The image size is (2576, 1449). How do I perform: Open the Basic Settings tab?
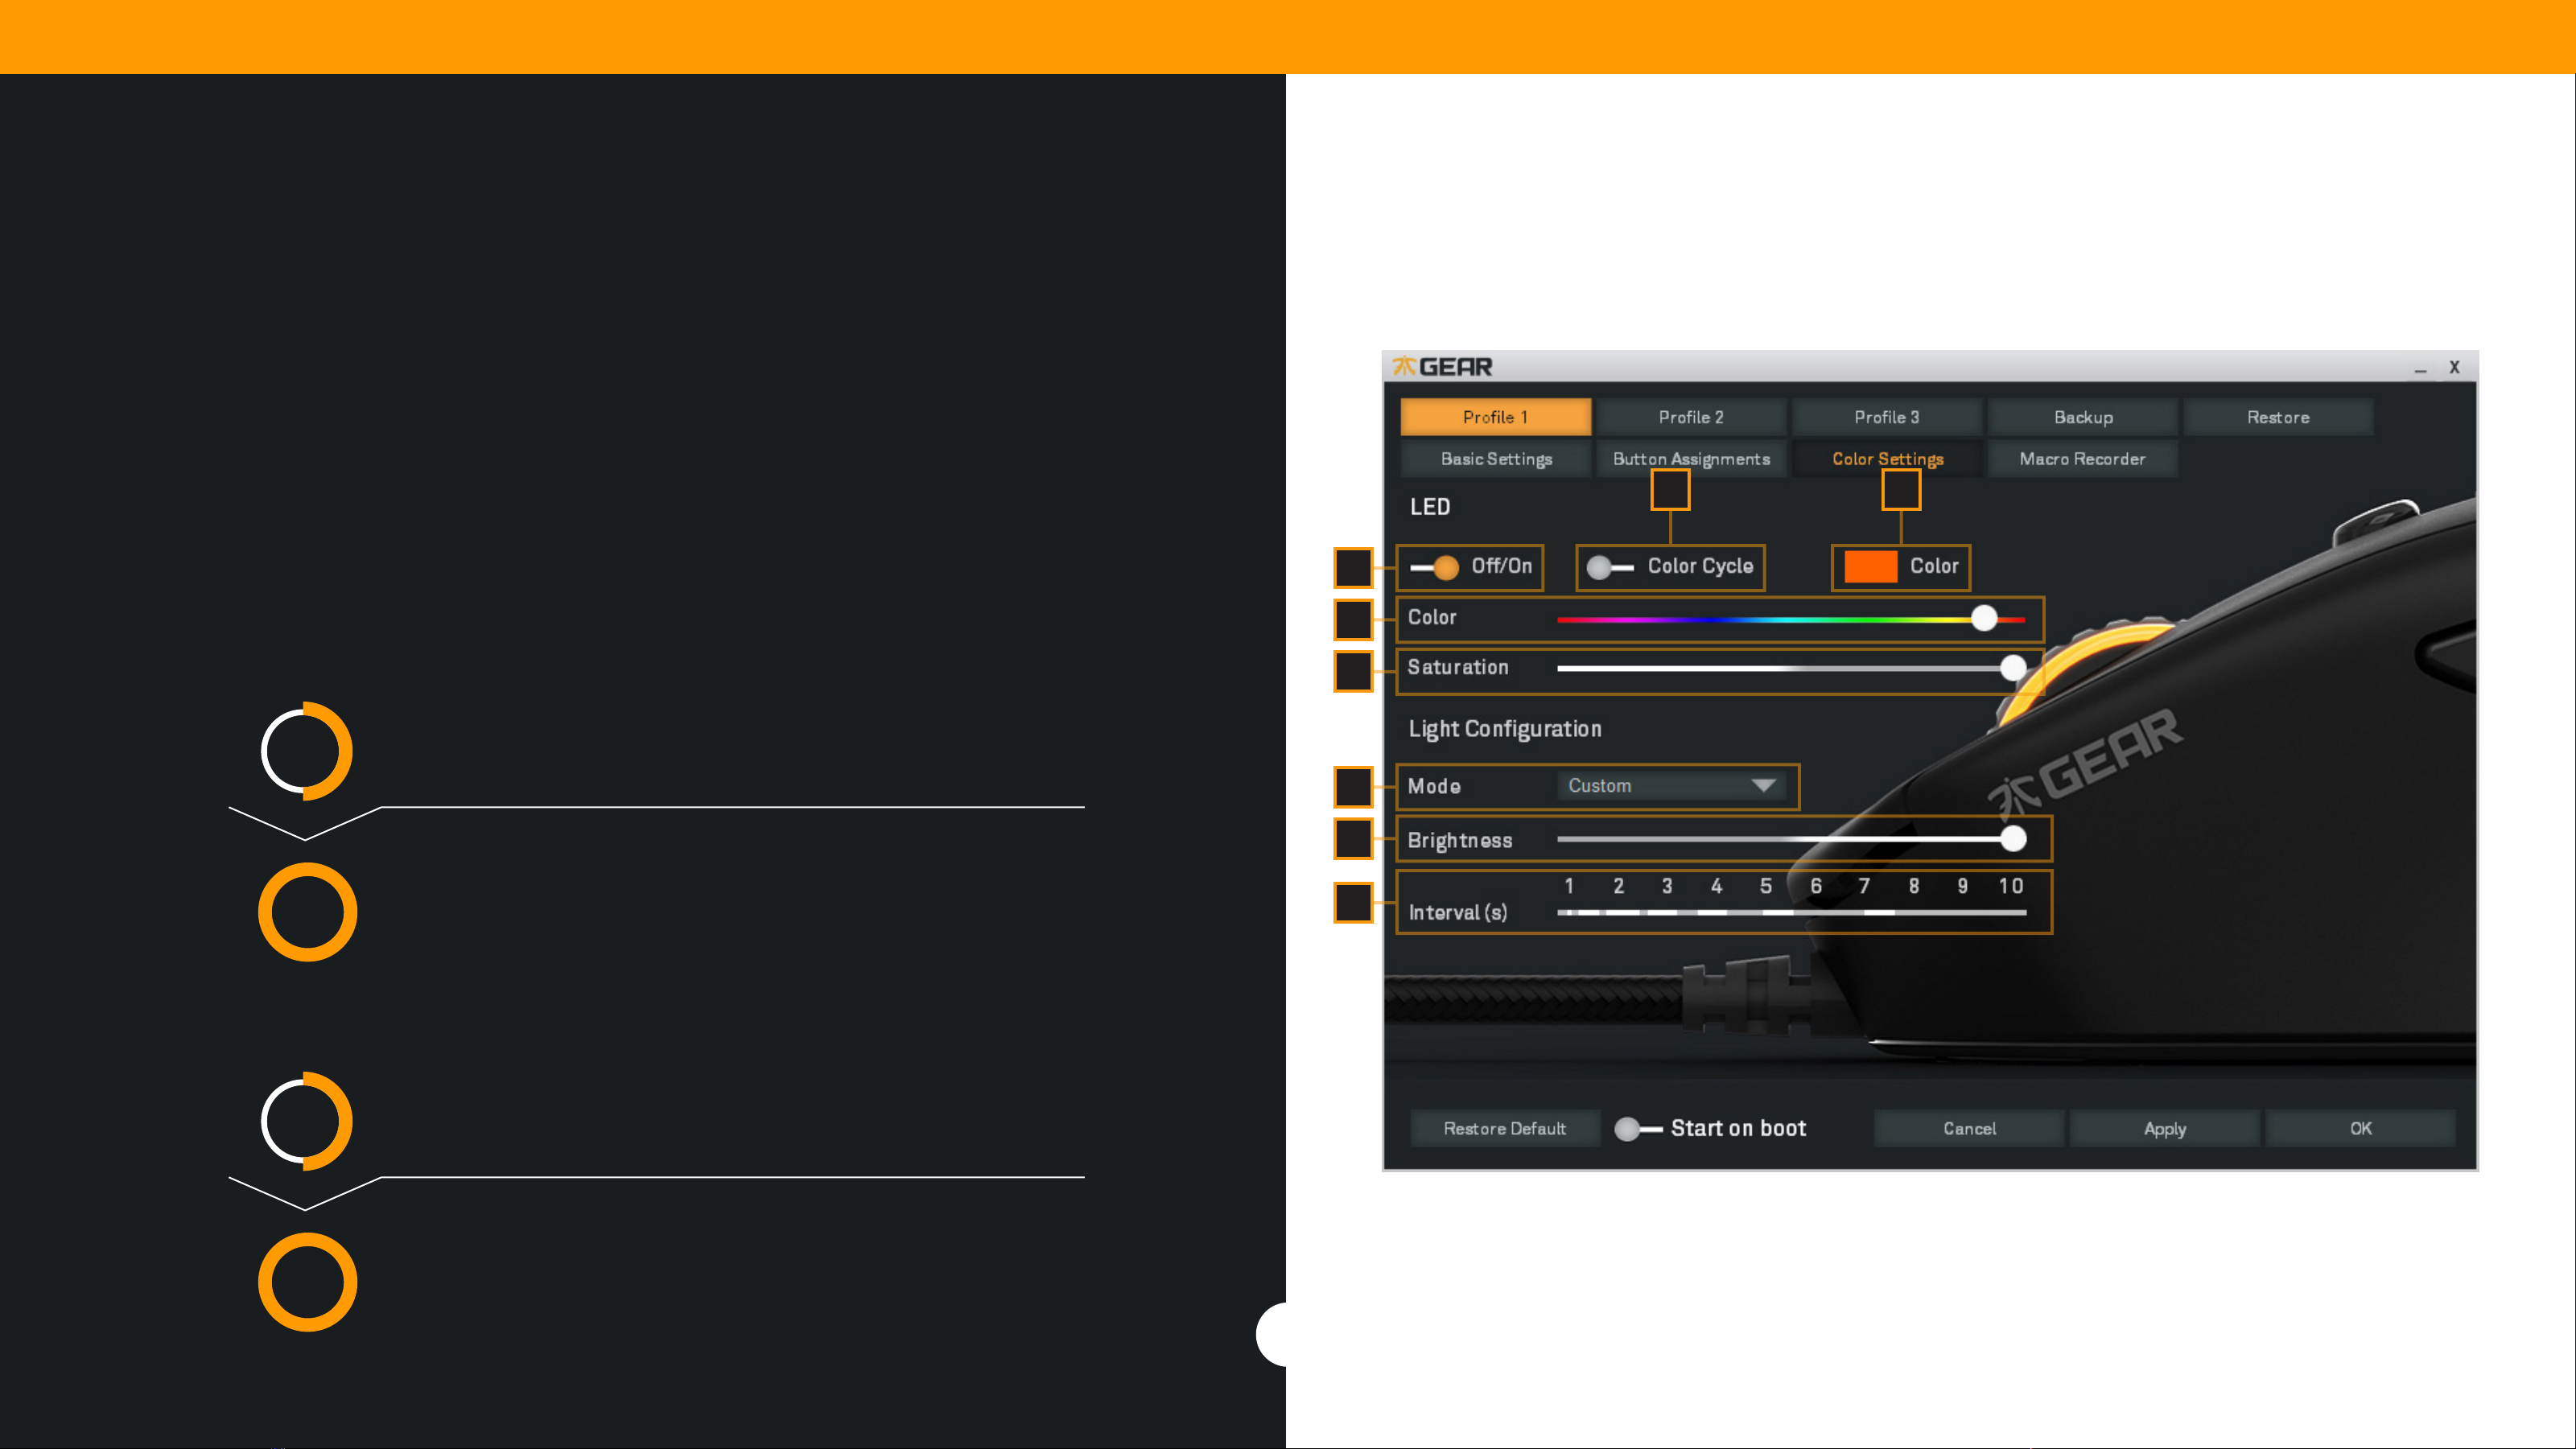(x=1496, y=459)
